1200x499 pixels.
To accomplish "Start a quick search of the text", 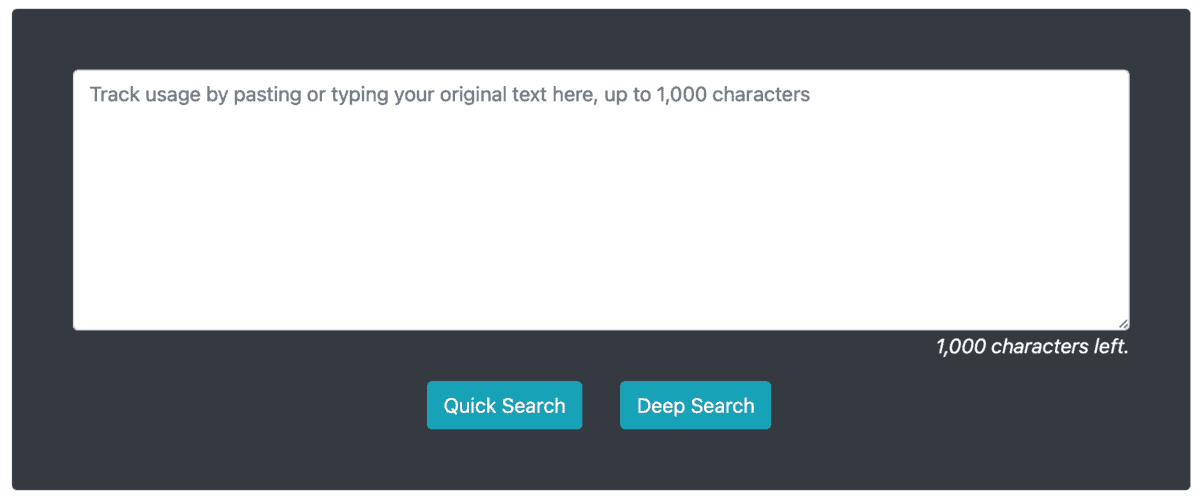I will 504,405.
